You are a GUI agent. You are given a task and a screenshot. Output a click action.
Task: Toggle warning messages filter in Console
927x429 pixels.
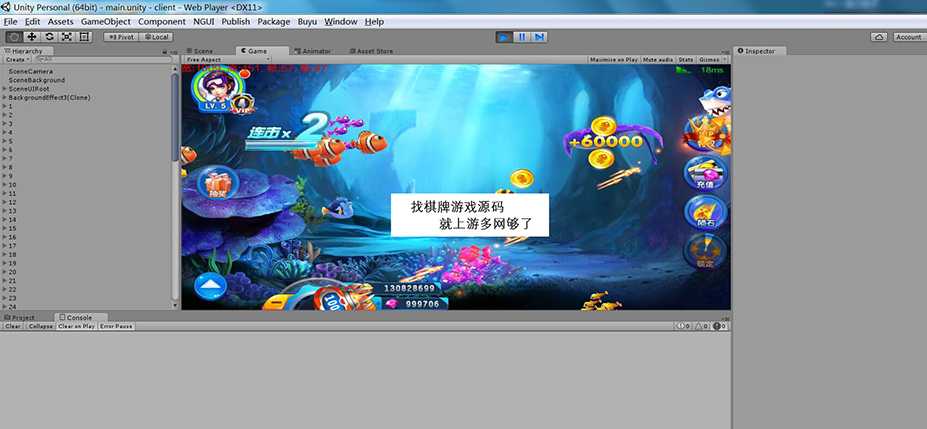pos(702,326)
